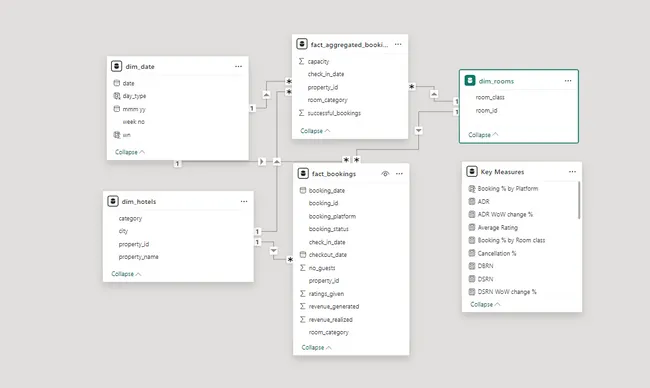Image resolution: width=650 pixels, height=388 pixels.
Task: Click the fact_aggregated_bookings table icon
Action: click(302, 44)
